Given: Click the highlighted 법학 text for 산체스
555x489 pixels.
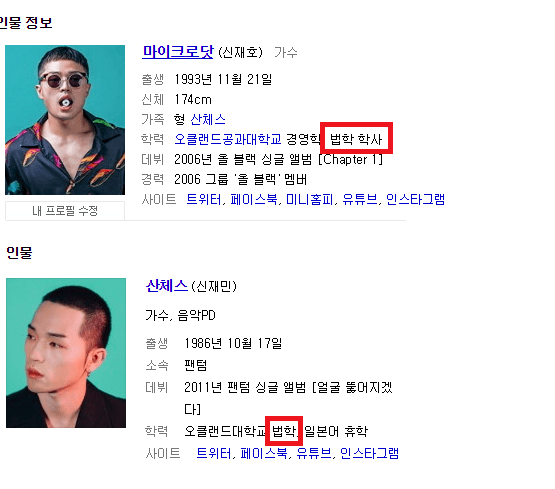Looking at the screenshot, I should click(284, 431).
